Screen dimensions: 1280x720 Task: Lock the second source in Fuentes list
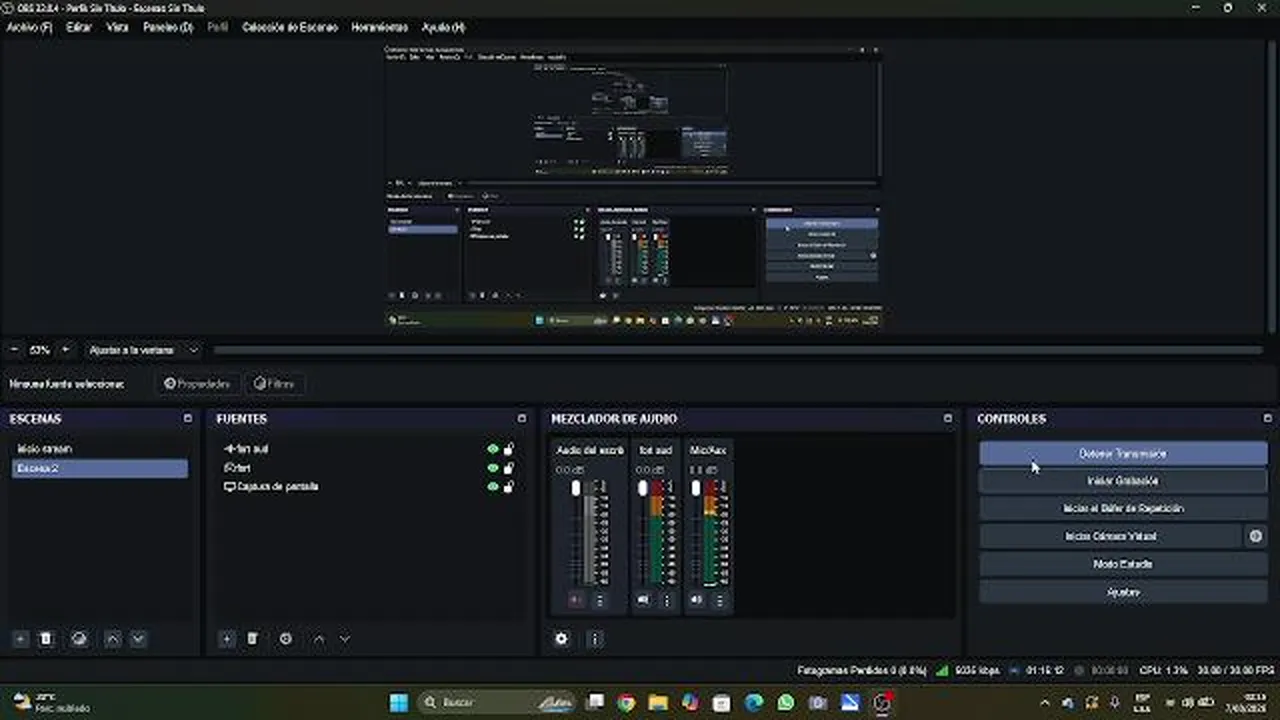509,468
